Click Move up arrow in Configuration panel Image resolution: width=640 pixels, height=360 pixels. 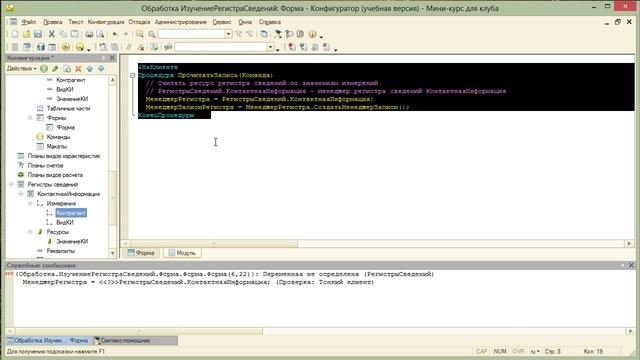click(90, 69)
